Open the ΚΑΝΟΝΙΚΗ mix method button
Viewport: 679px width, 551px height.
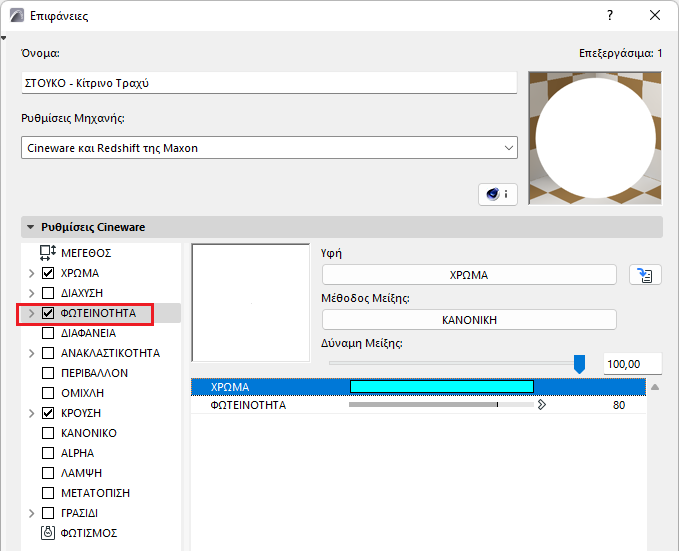tap(469, 320)
